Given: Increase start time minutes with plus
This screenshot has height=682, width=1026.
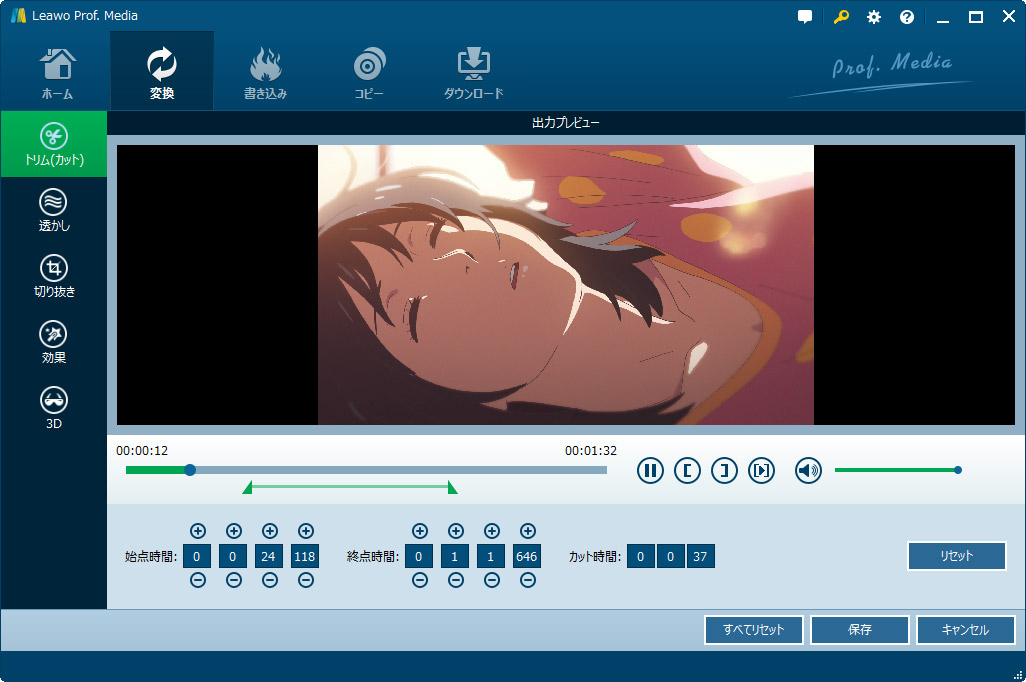Looking at the screenshot, I should pos(234,531).
